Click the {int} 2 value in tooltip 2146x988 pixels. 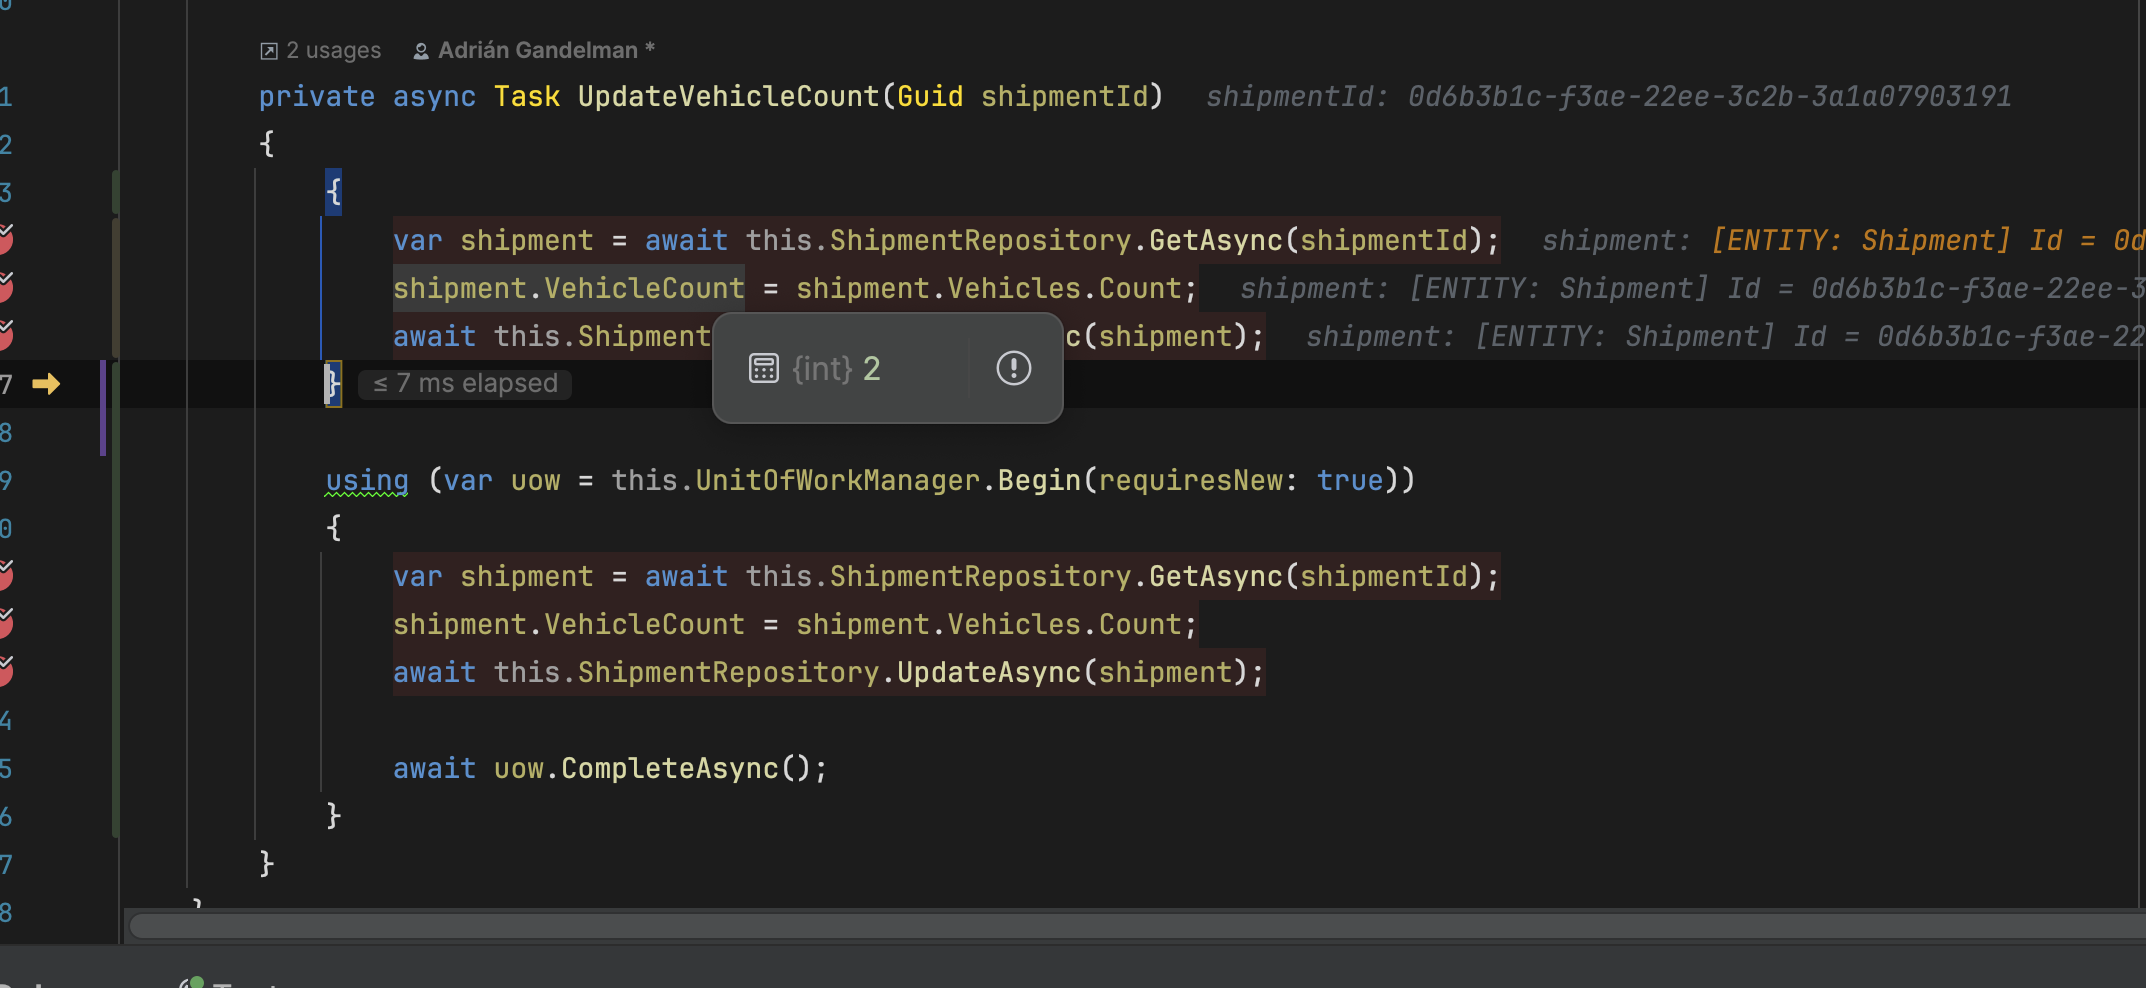point(836,369)
